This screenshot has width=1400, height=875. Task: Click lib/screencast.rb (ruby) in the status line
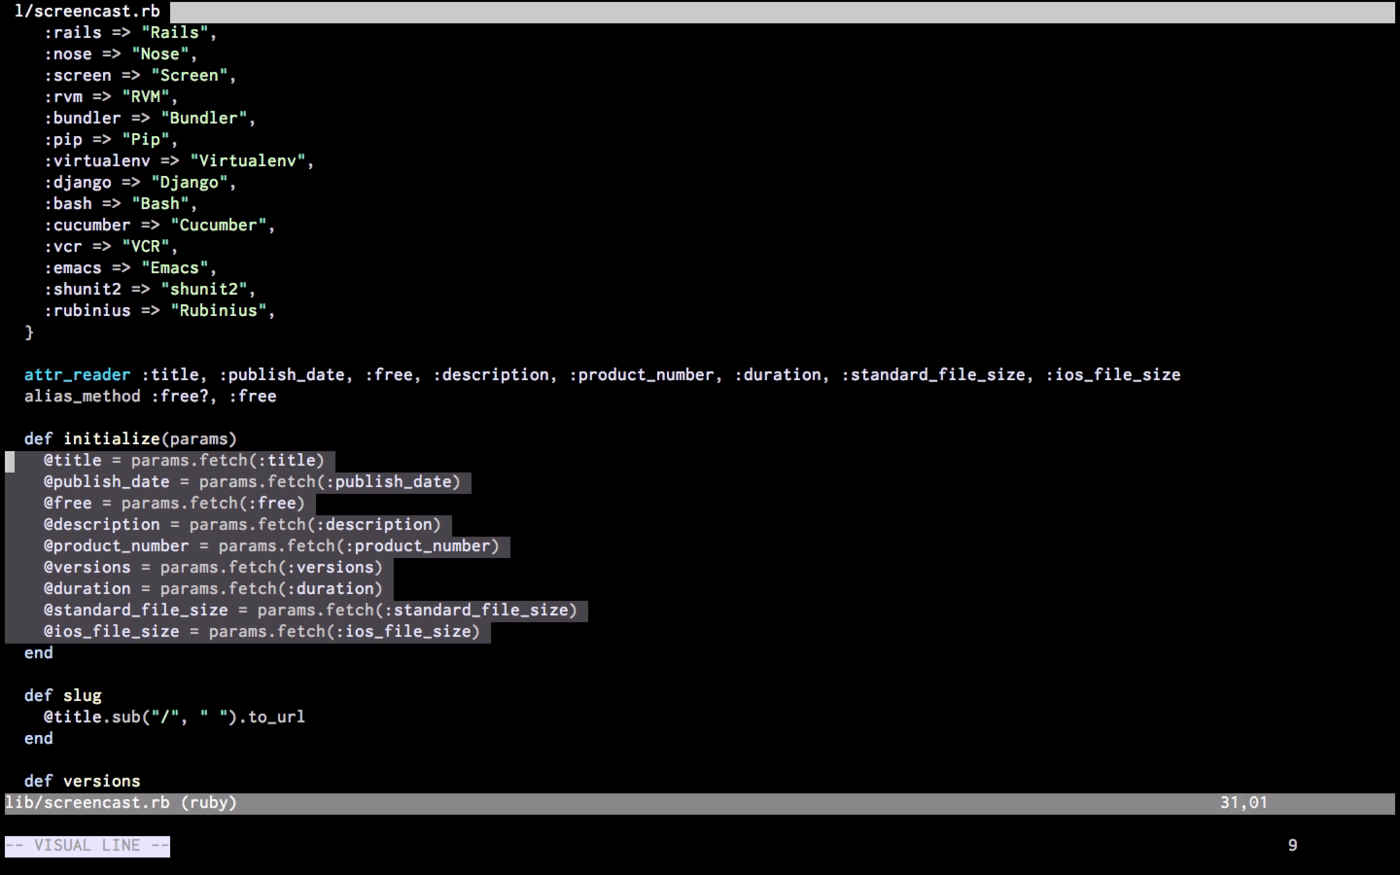coord(121,803)
